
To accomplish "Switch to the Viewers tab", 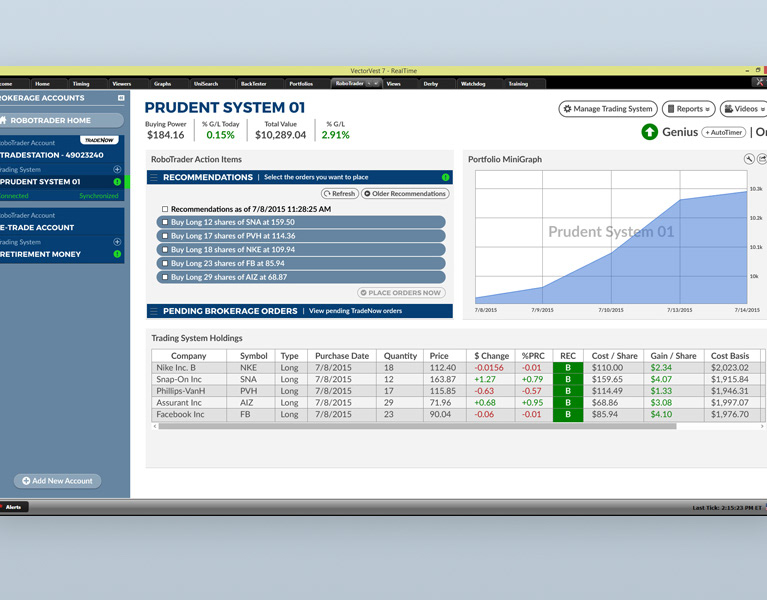I will coord(122,84).
